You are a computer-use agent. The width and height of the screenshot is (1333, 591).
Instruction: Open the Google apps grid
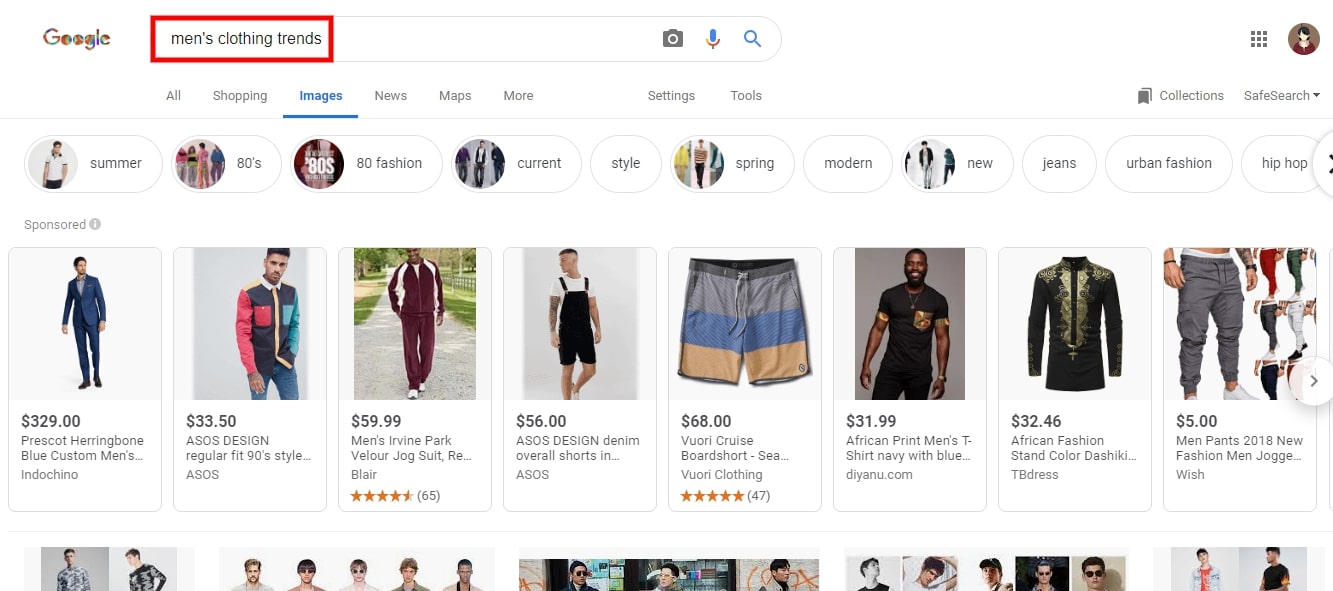(1259, 39)
